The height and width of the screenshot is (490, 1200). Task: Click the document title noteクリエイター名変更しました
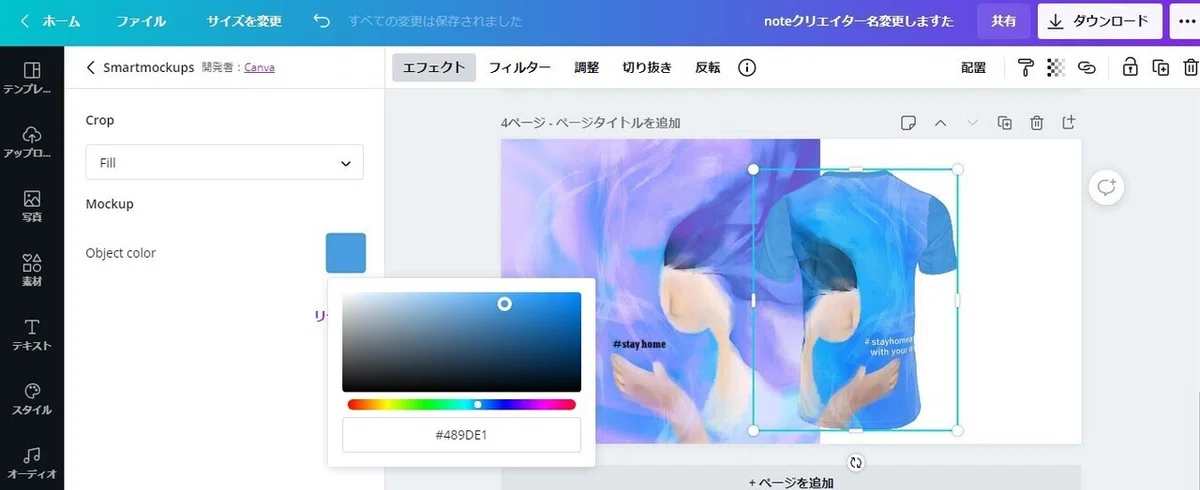point(858,21)
